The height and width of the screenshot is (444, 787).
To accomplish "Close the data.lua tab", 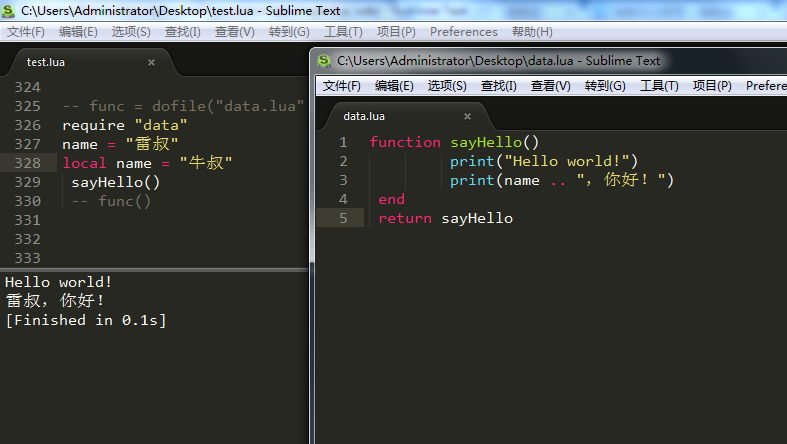I will click(467, 116).
